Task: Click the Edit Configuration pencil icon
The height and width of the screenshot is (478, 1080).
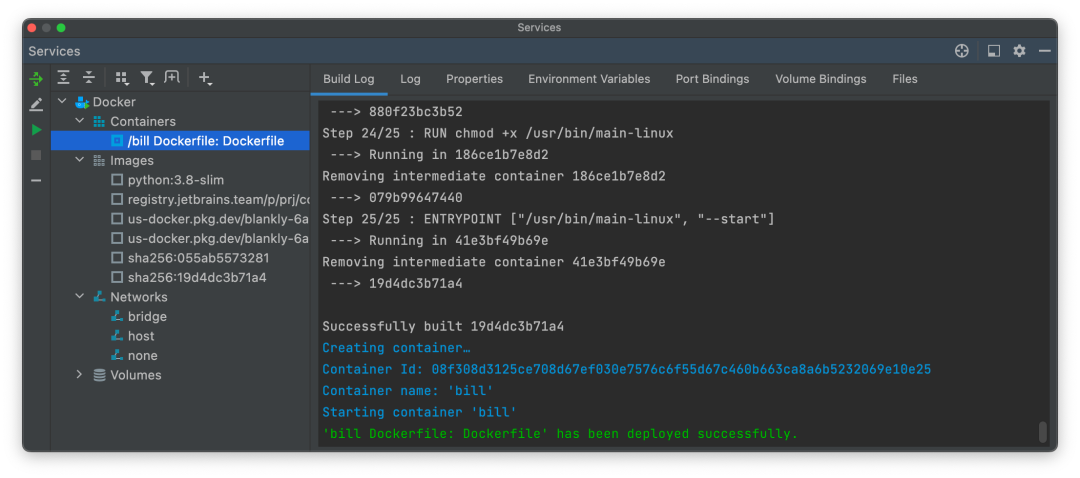Action: [x=36, y=104]
